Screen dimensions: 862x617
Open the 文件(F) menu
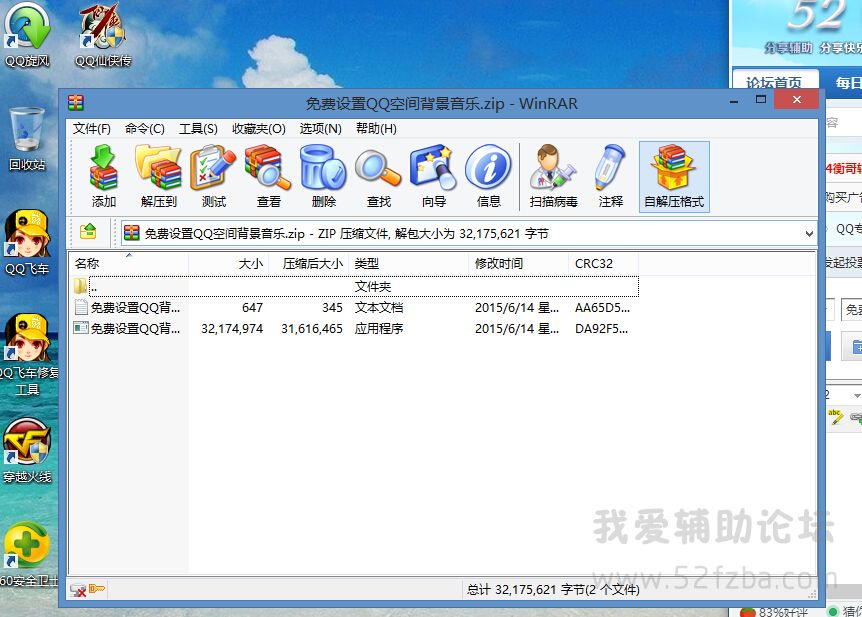click(x=92, y=129)
